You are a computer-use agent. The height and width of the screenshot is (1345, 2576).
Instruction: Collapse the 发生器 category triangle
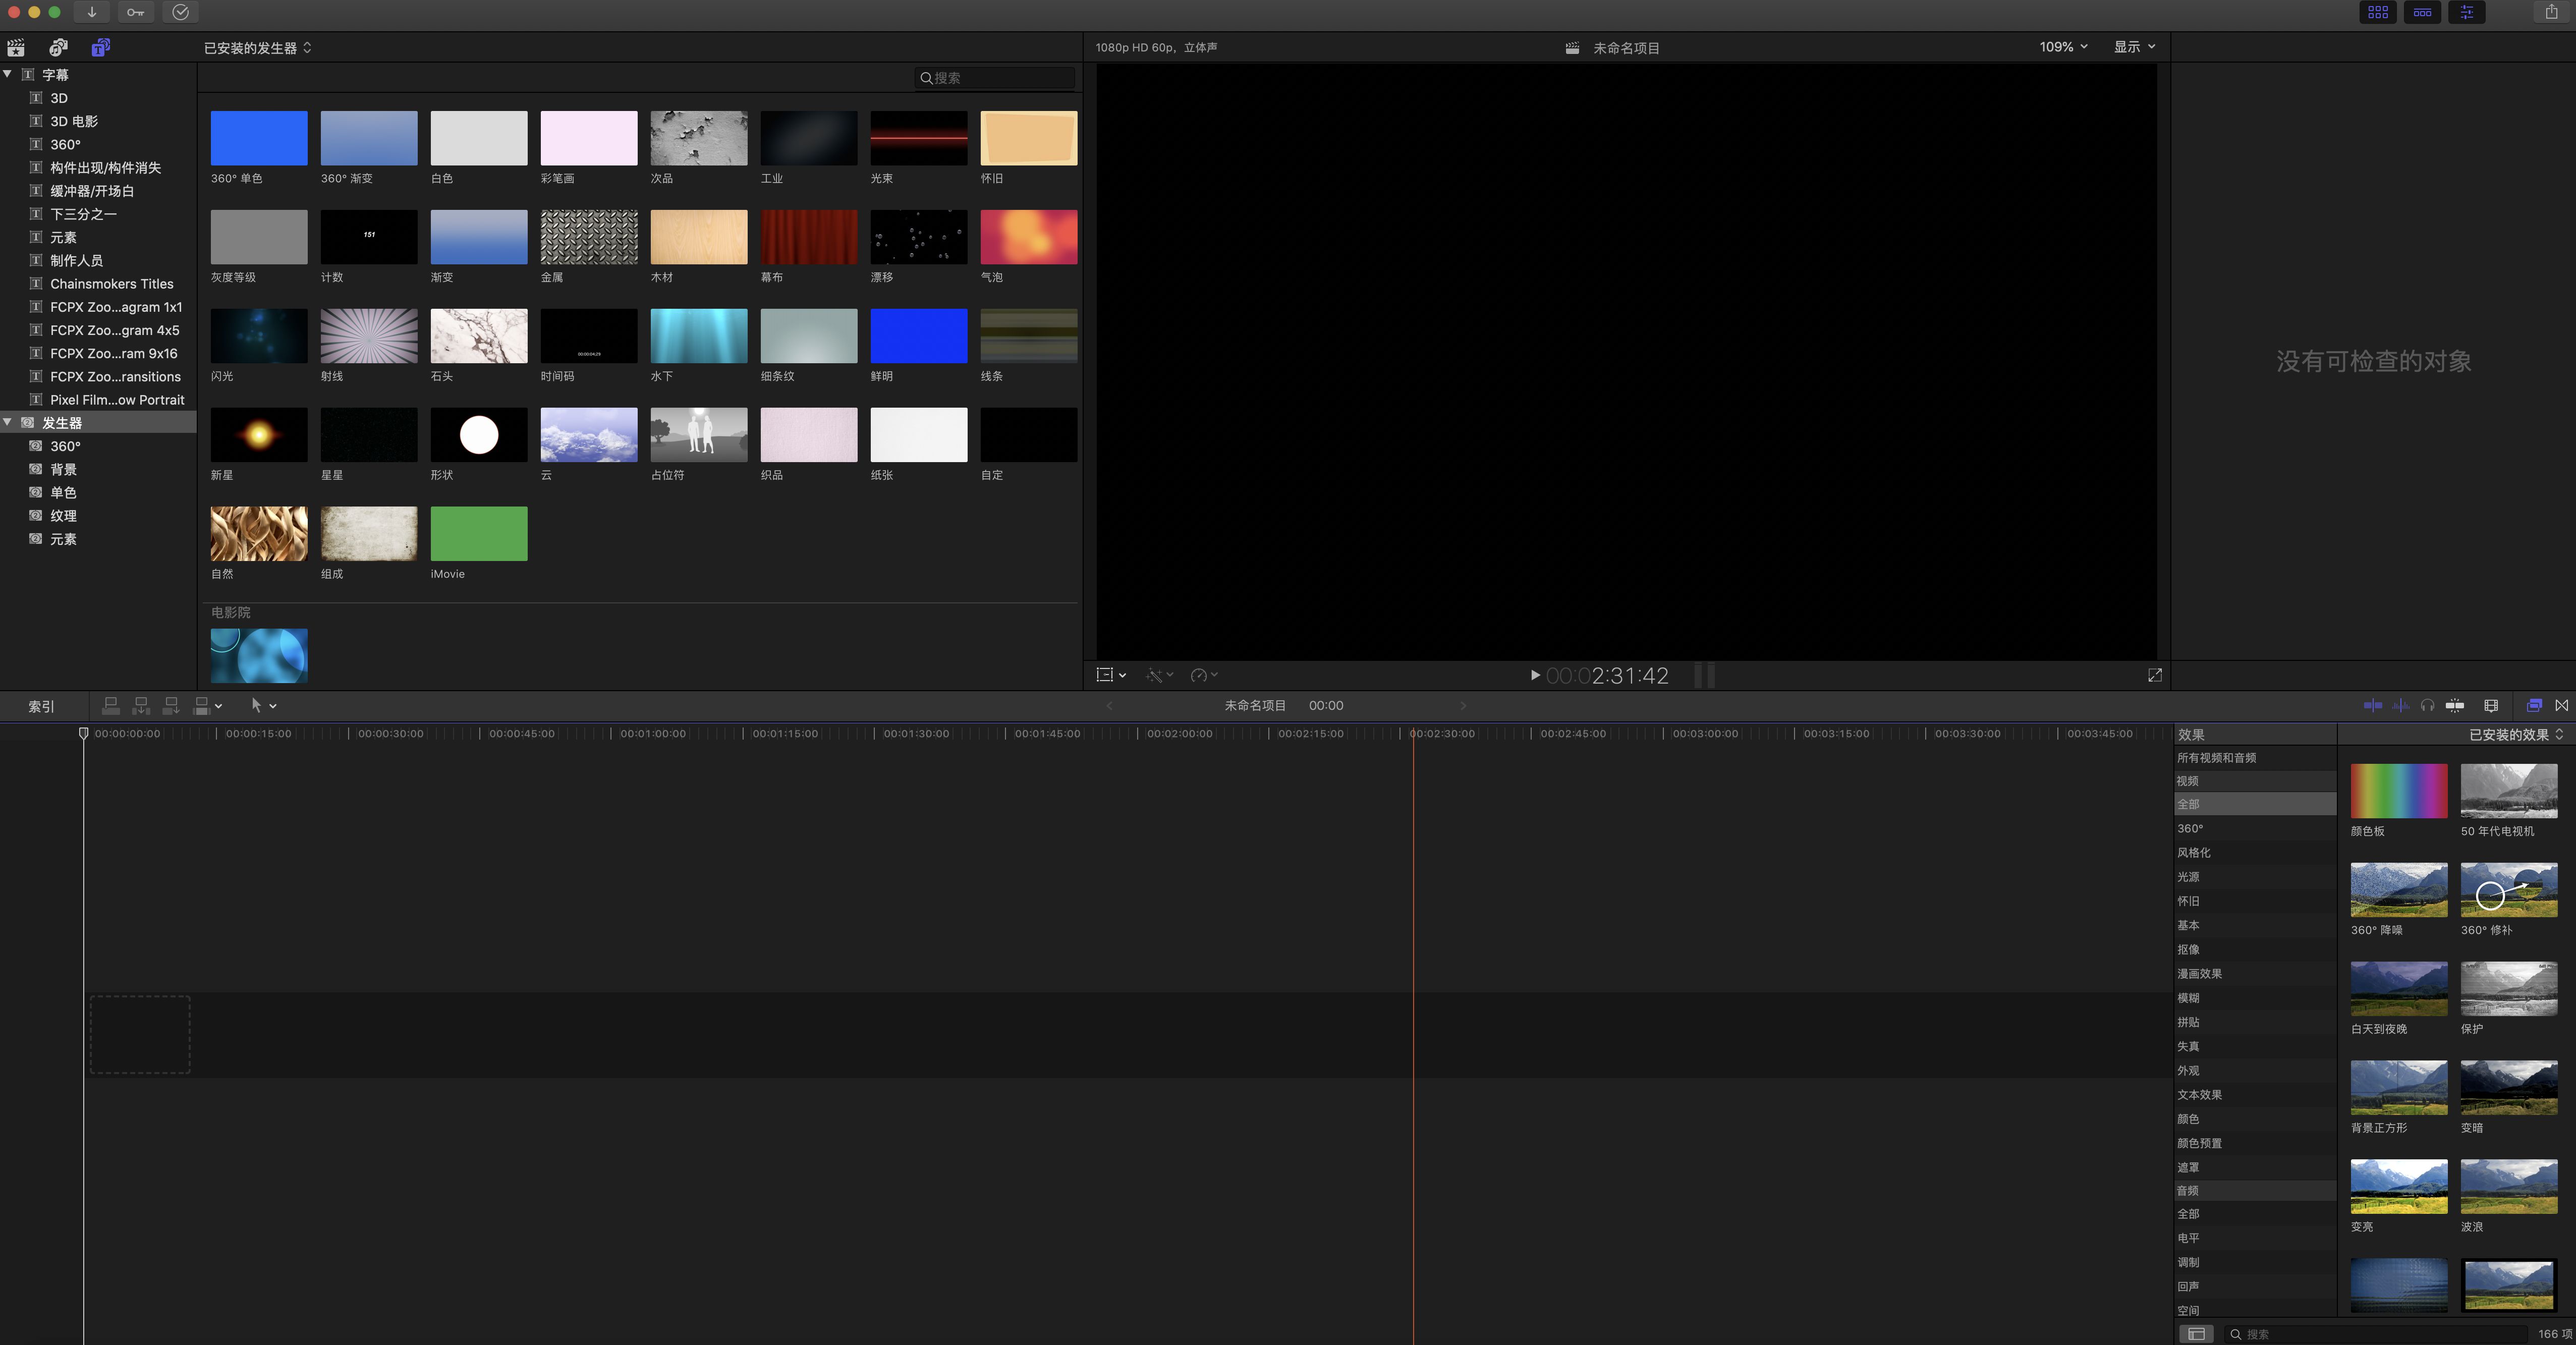[8, 423]
